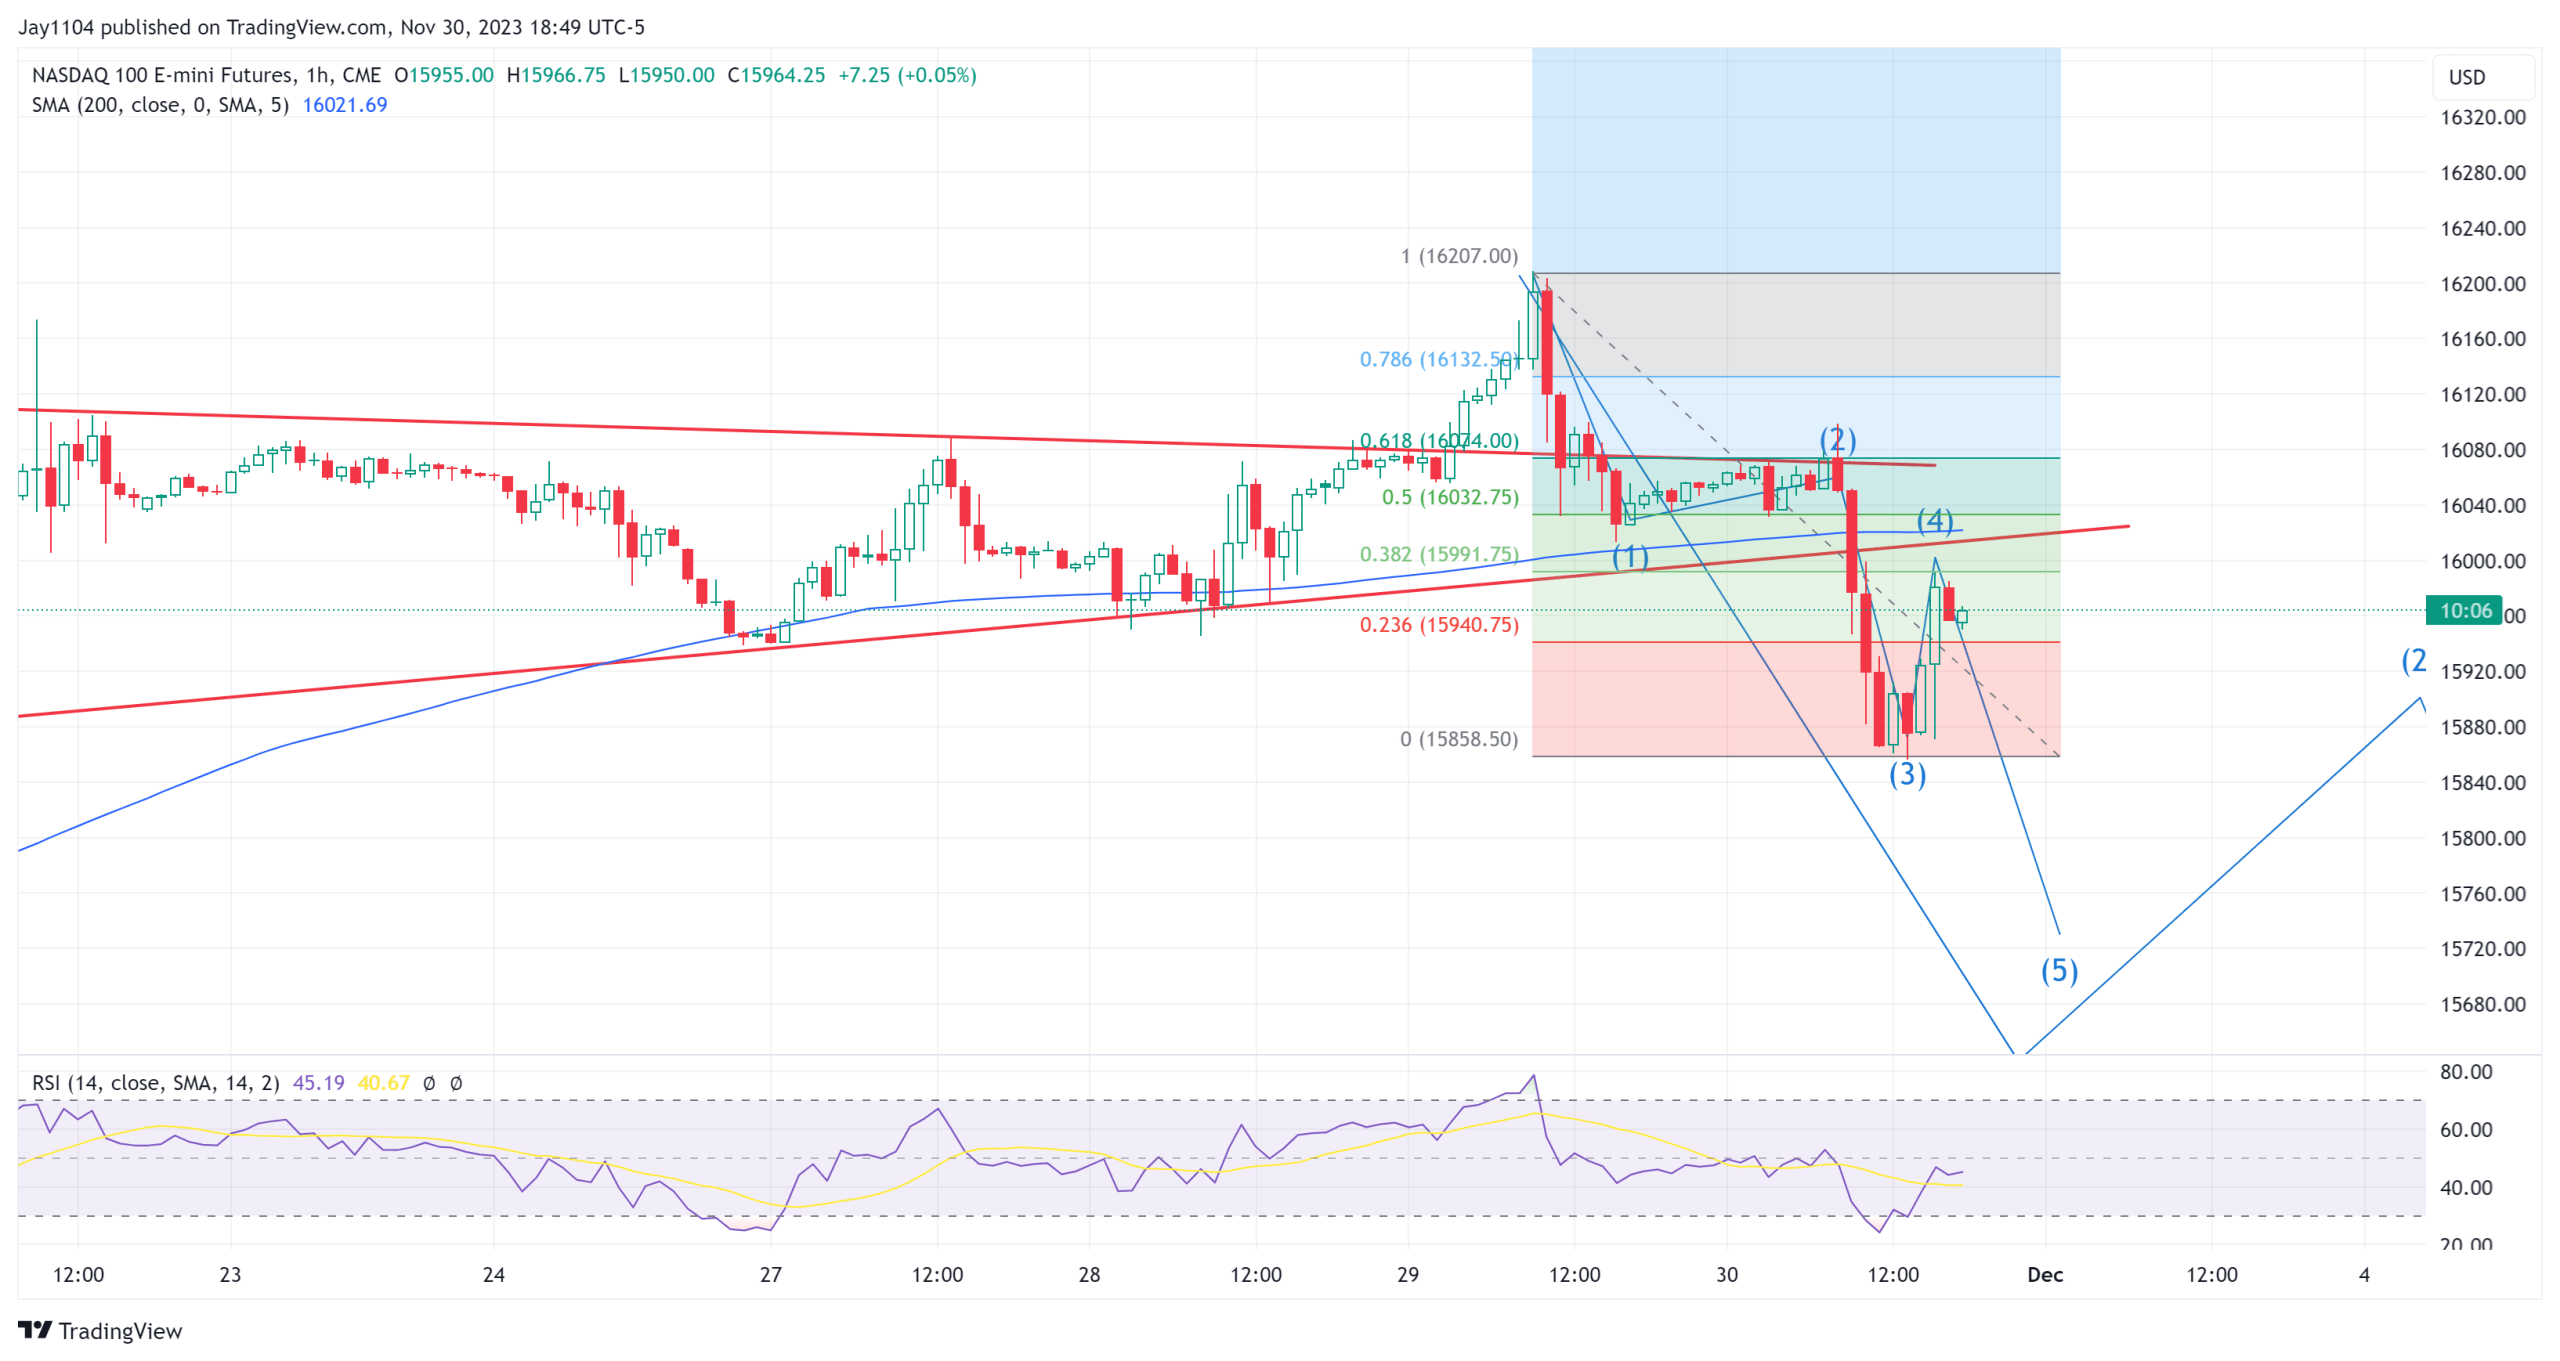
Task: Click the 27 date label on time axis
Action: pos(770,1275)
